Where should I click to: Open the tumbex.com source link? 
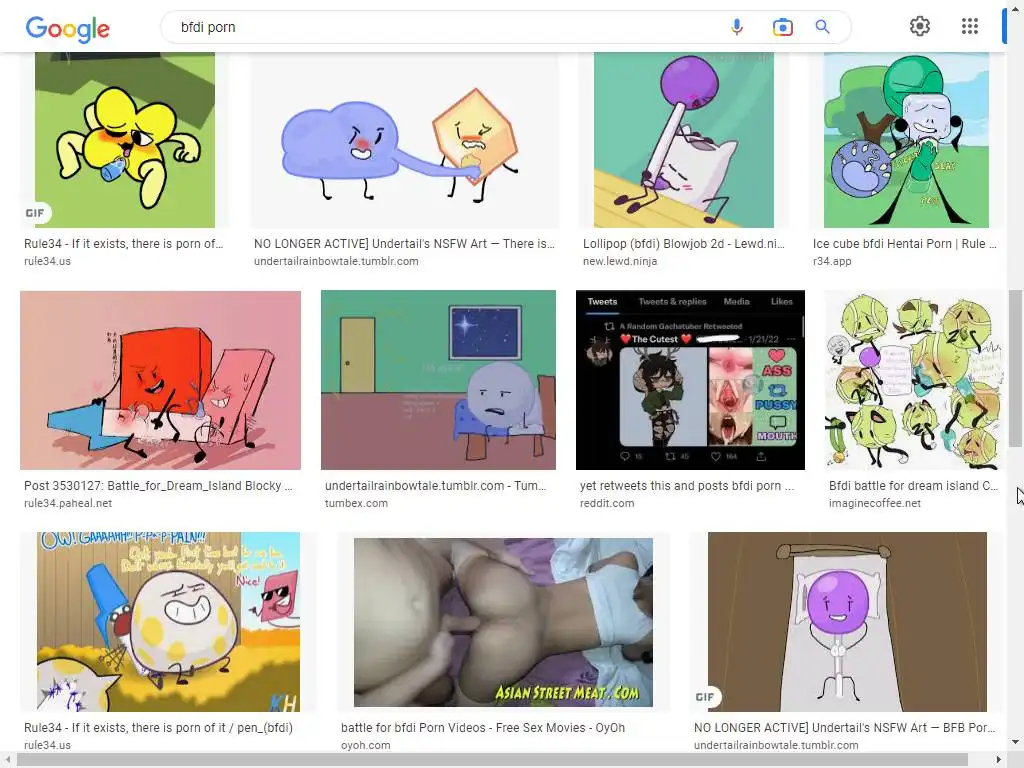pyautogui.click(x=356, y=503)
